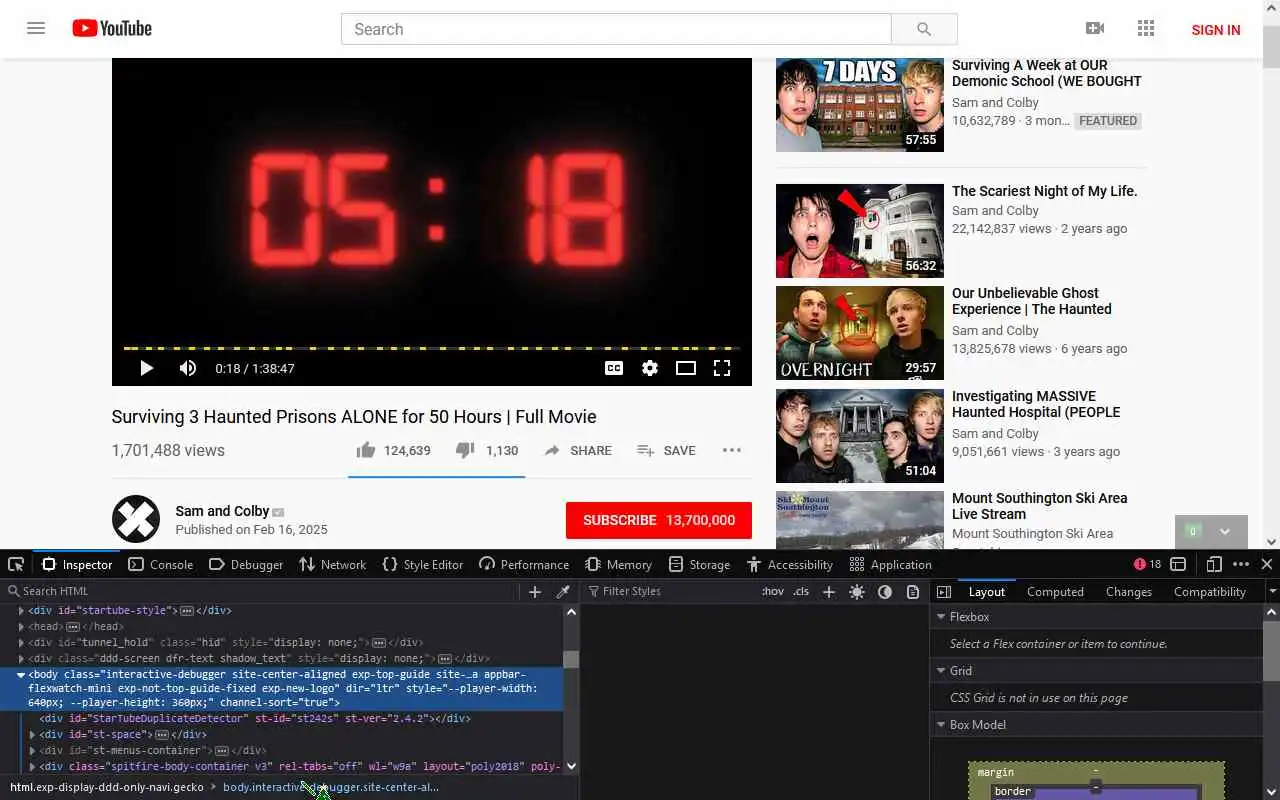The height and width of the screenshot is (800, 1280).
Task: Collapse the Flexbox section
Action: click(941, 617)
